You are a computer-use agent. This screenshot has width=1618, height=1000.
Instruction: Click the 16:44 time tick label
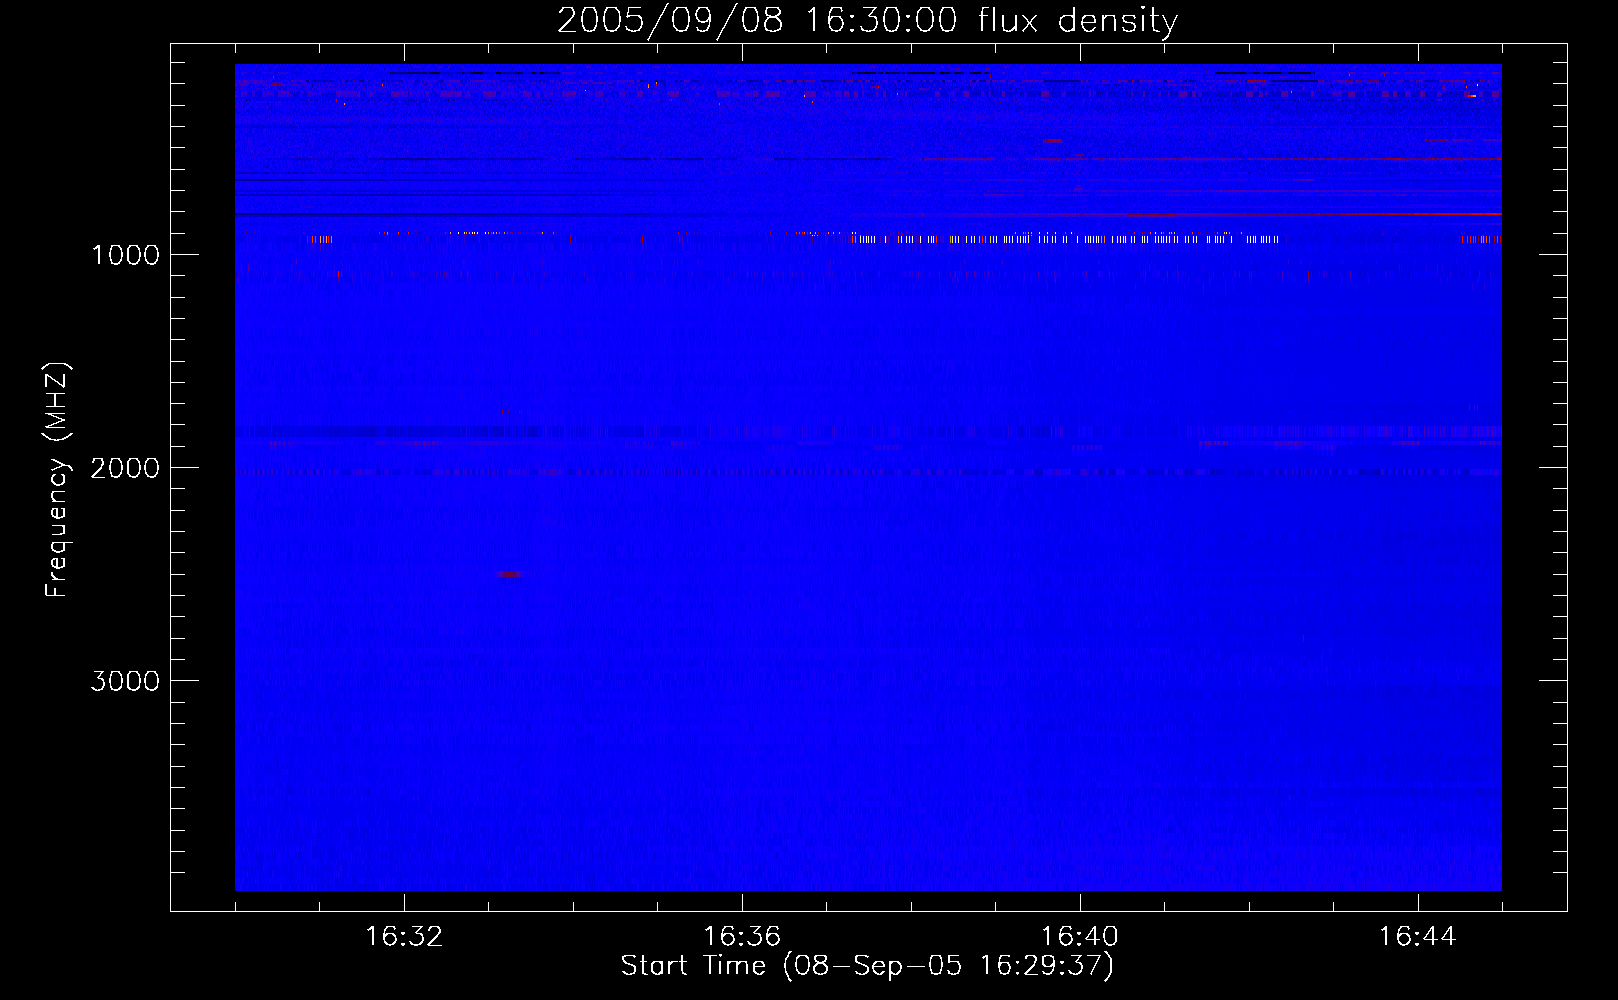tap(1418, 937)
